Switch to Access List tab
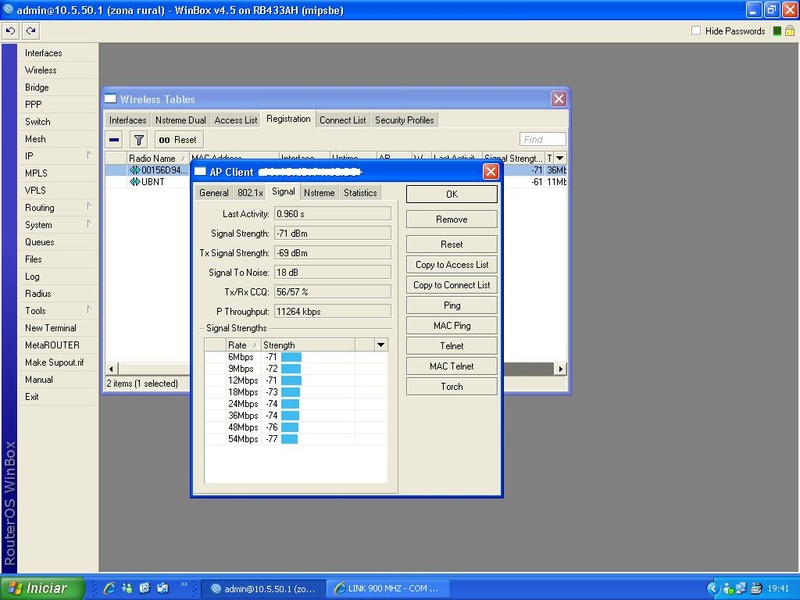The image size is (800, 600). pos(236,120)
